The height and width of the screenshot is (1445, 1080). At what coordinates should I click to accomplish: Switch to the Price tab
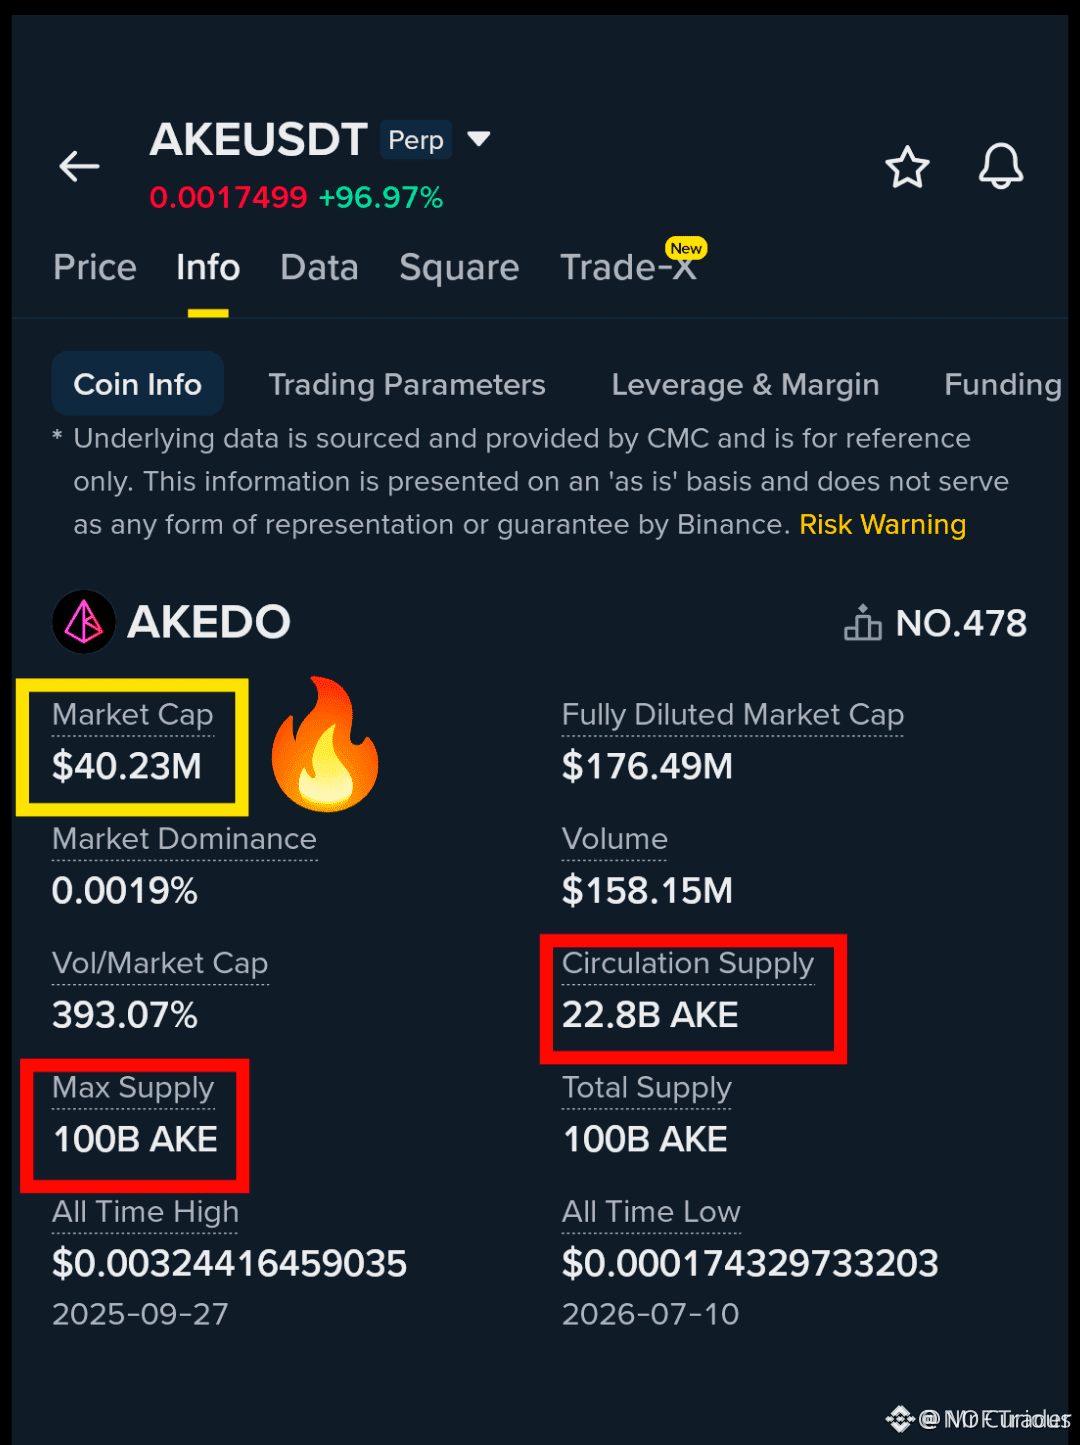tap(95, 268)
